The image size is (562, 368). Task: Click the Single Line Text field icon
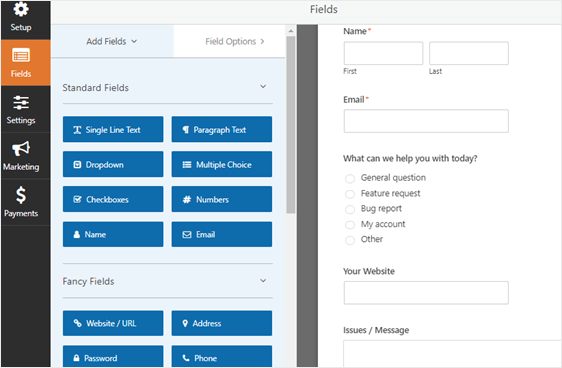click(x=77, y=130)
